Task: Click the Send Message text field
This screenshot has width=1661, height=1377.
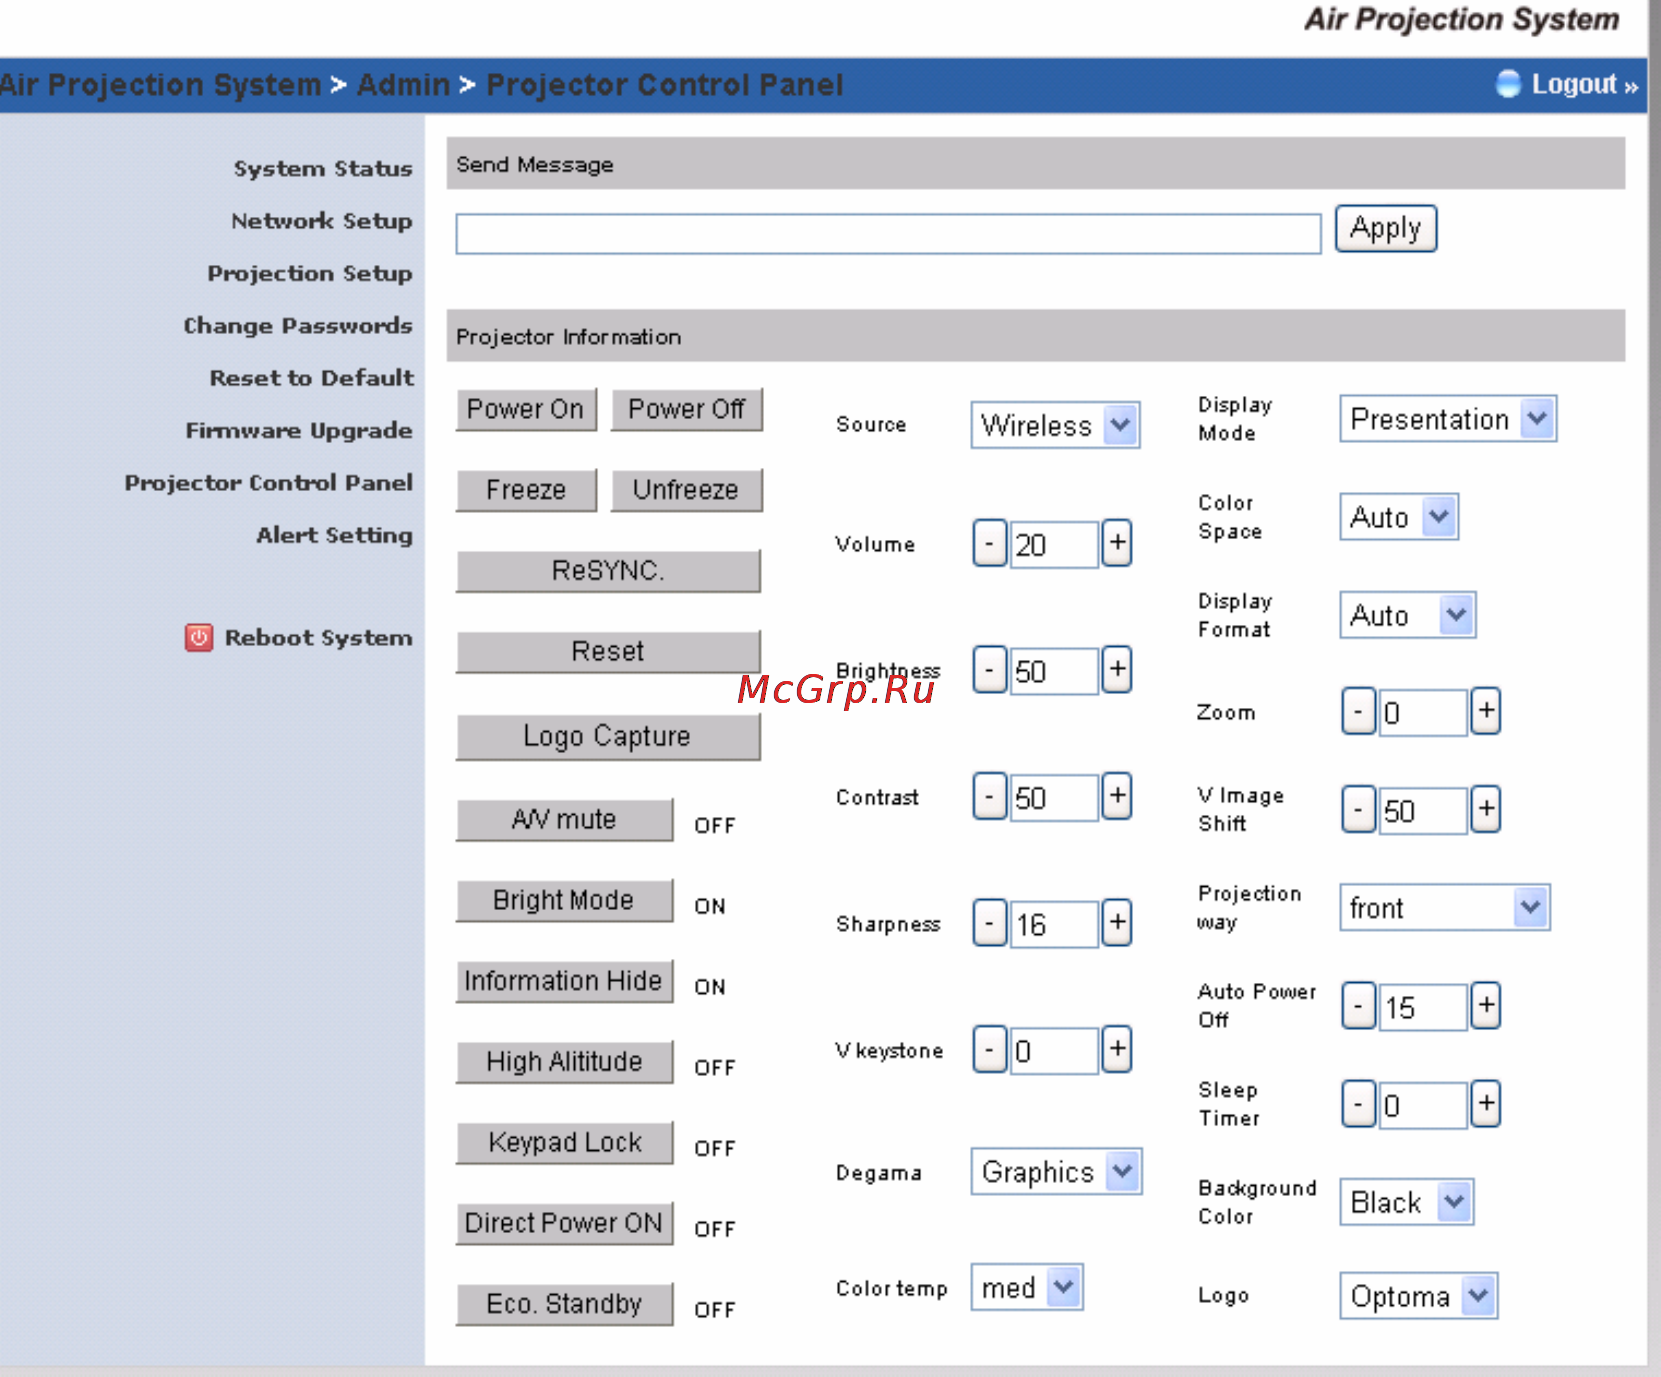Action: point(888,233)
